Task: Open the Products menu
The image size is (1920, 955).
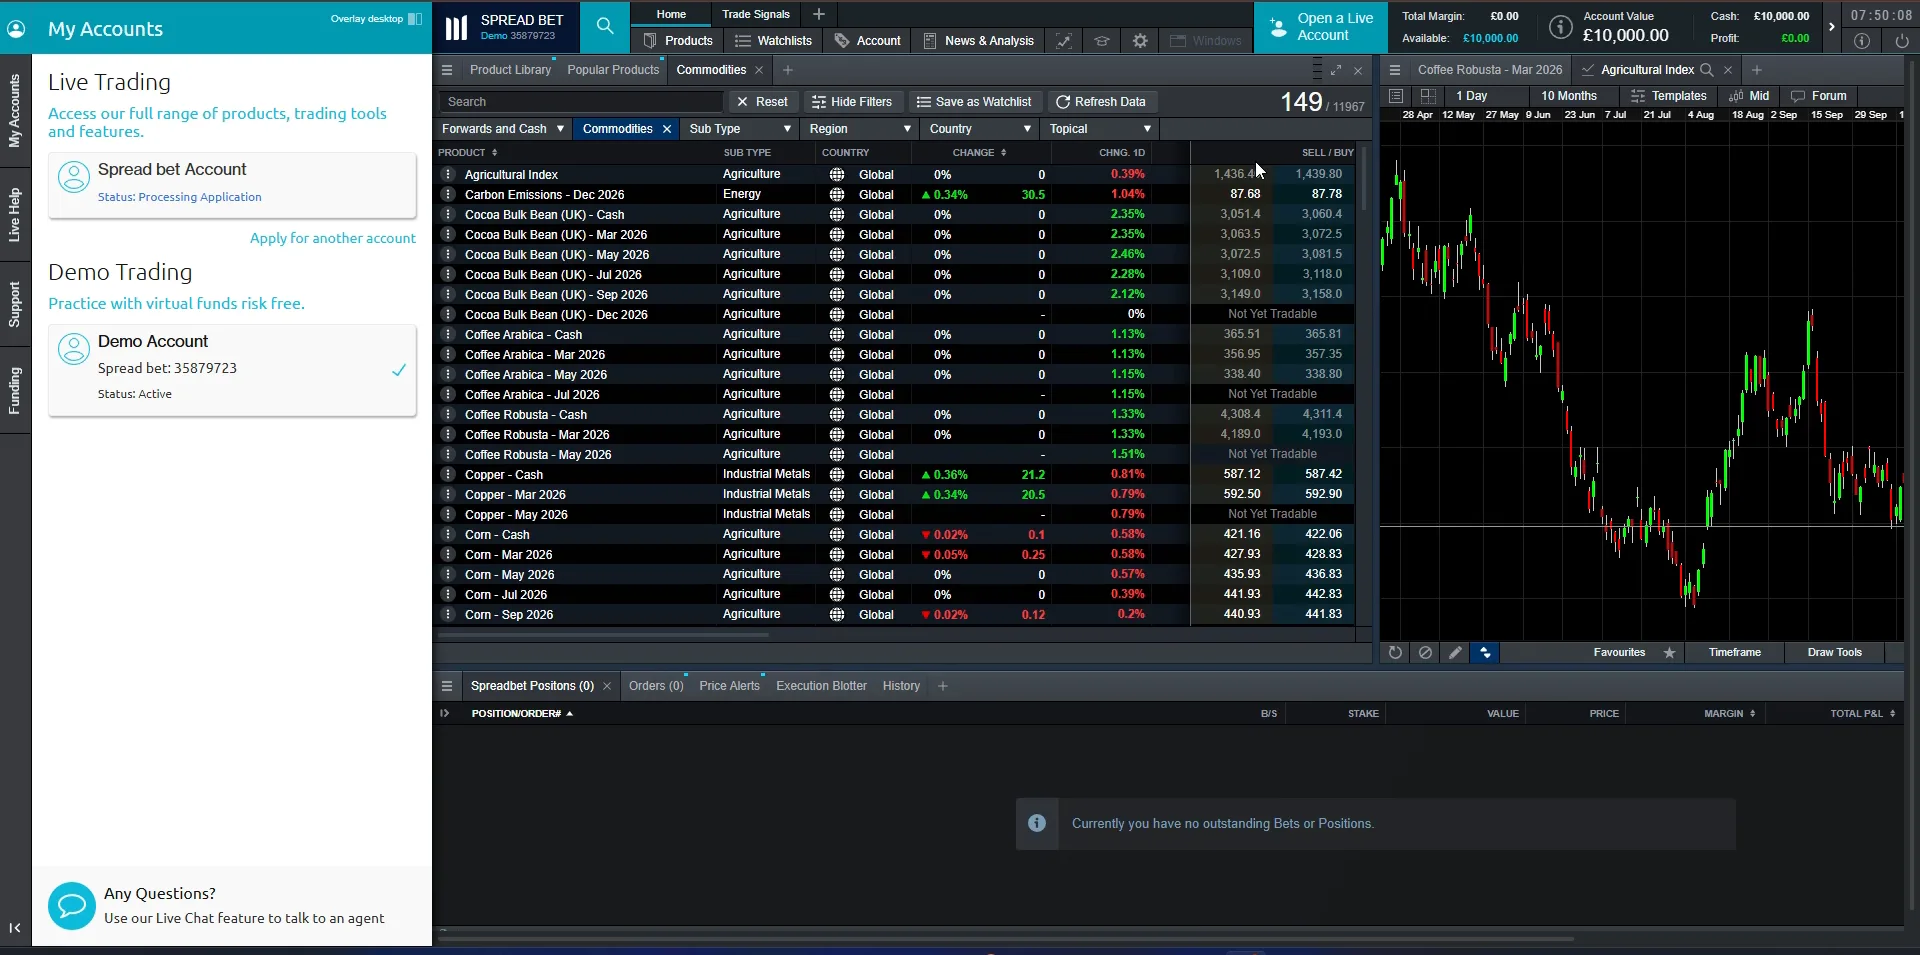Action: [678, 41]
